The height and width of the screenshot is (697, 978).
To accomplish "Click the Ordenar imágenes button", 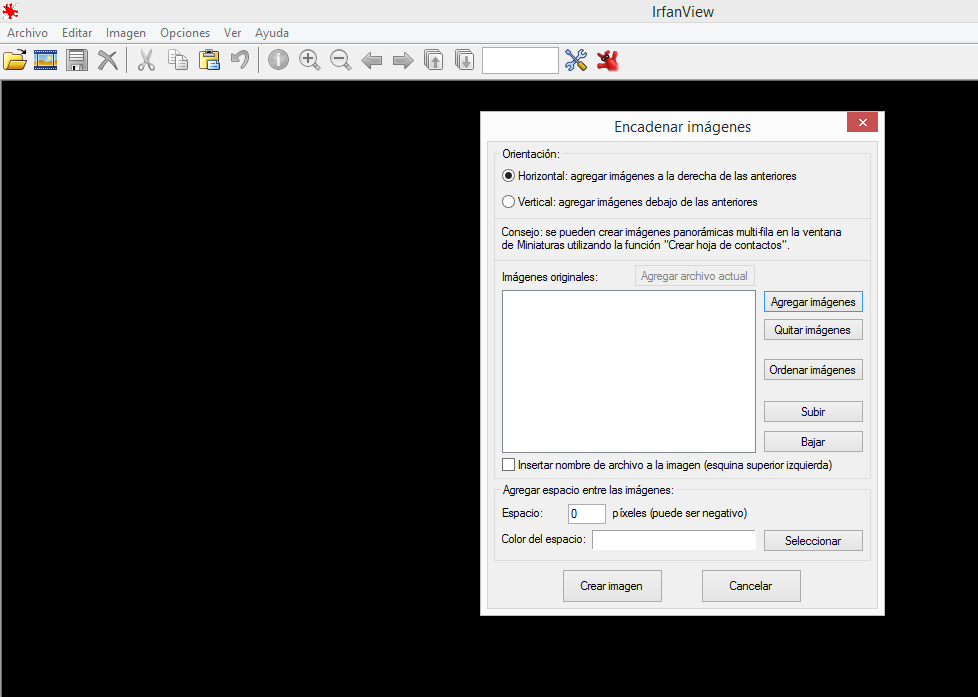I will click(x=813, y=370).
